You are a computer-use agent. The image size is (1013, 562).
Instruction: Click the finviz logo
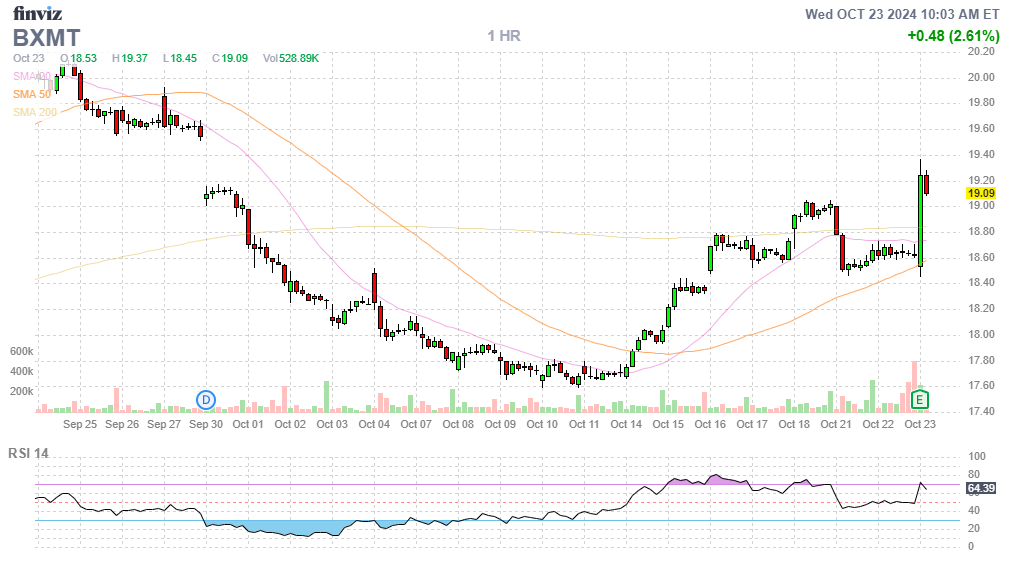tap(39, 13)
